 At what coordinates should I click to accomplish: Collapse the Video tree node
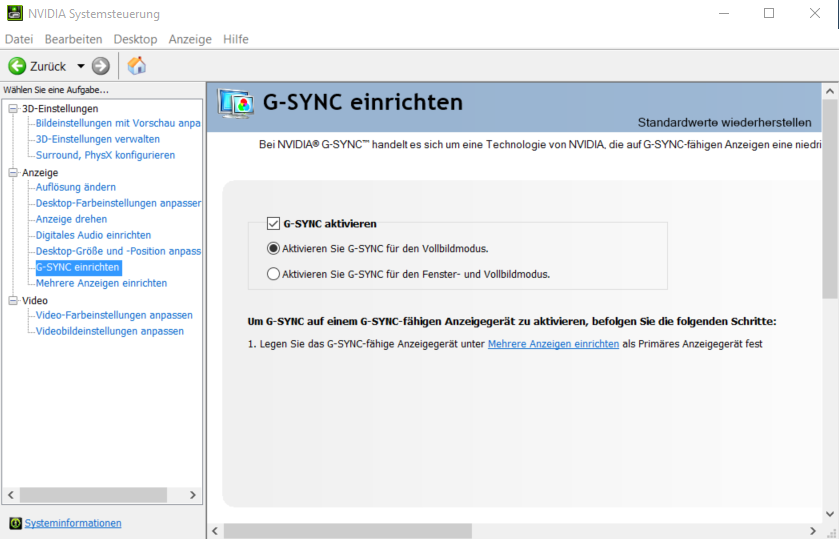[x=13, y=300]
